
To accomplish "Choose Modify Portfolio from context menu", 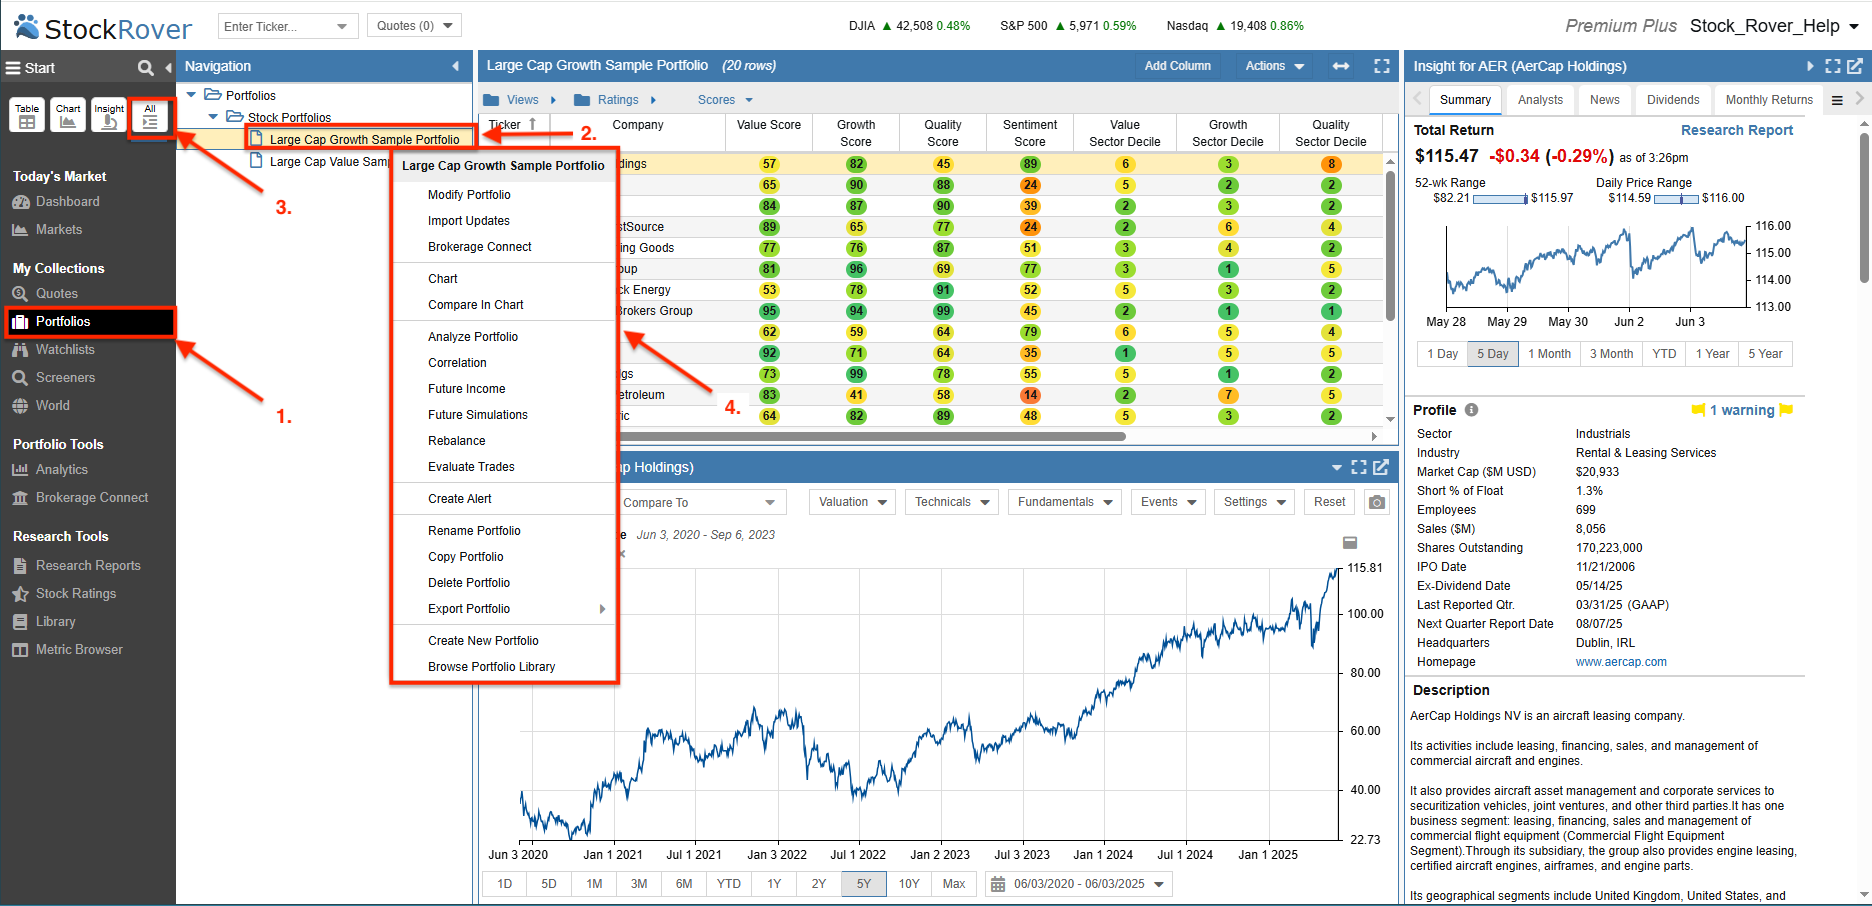I will 469,195.
